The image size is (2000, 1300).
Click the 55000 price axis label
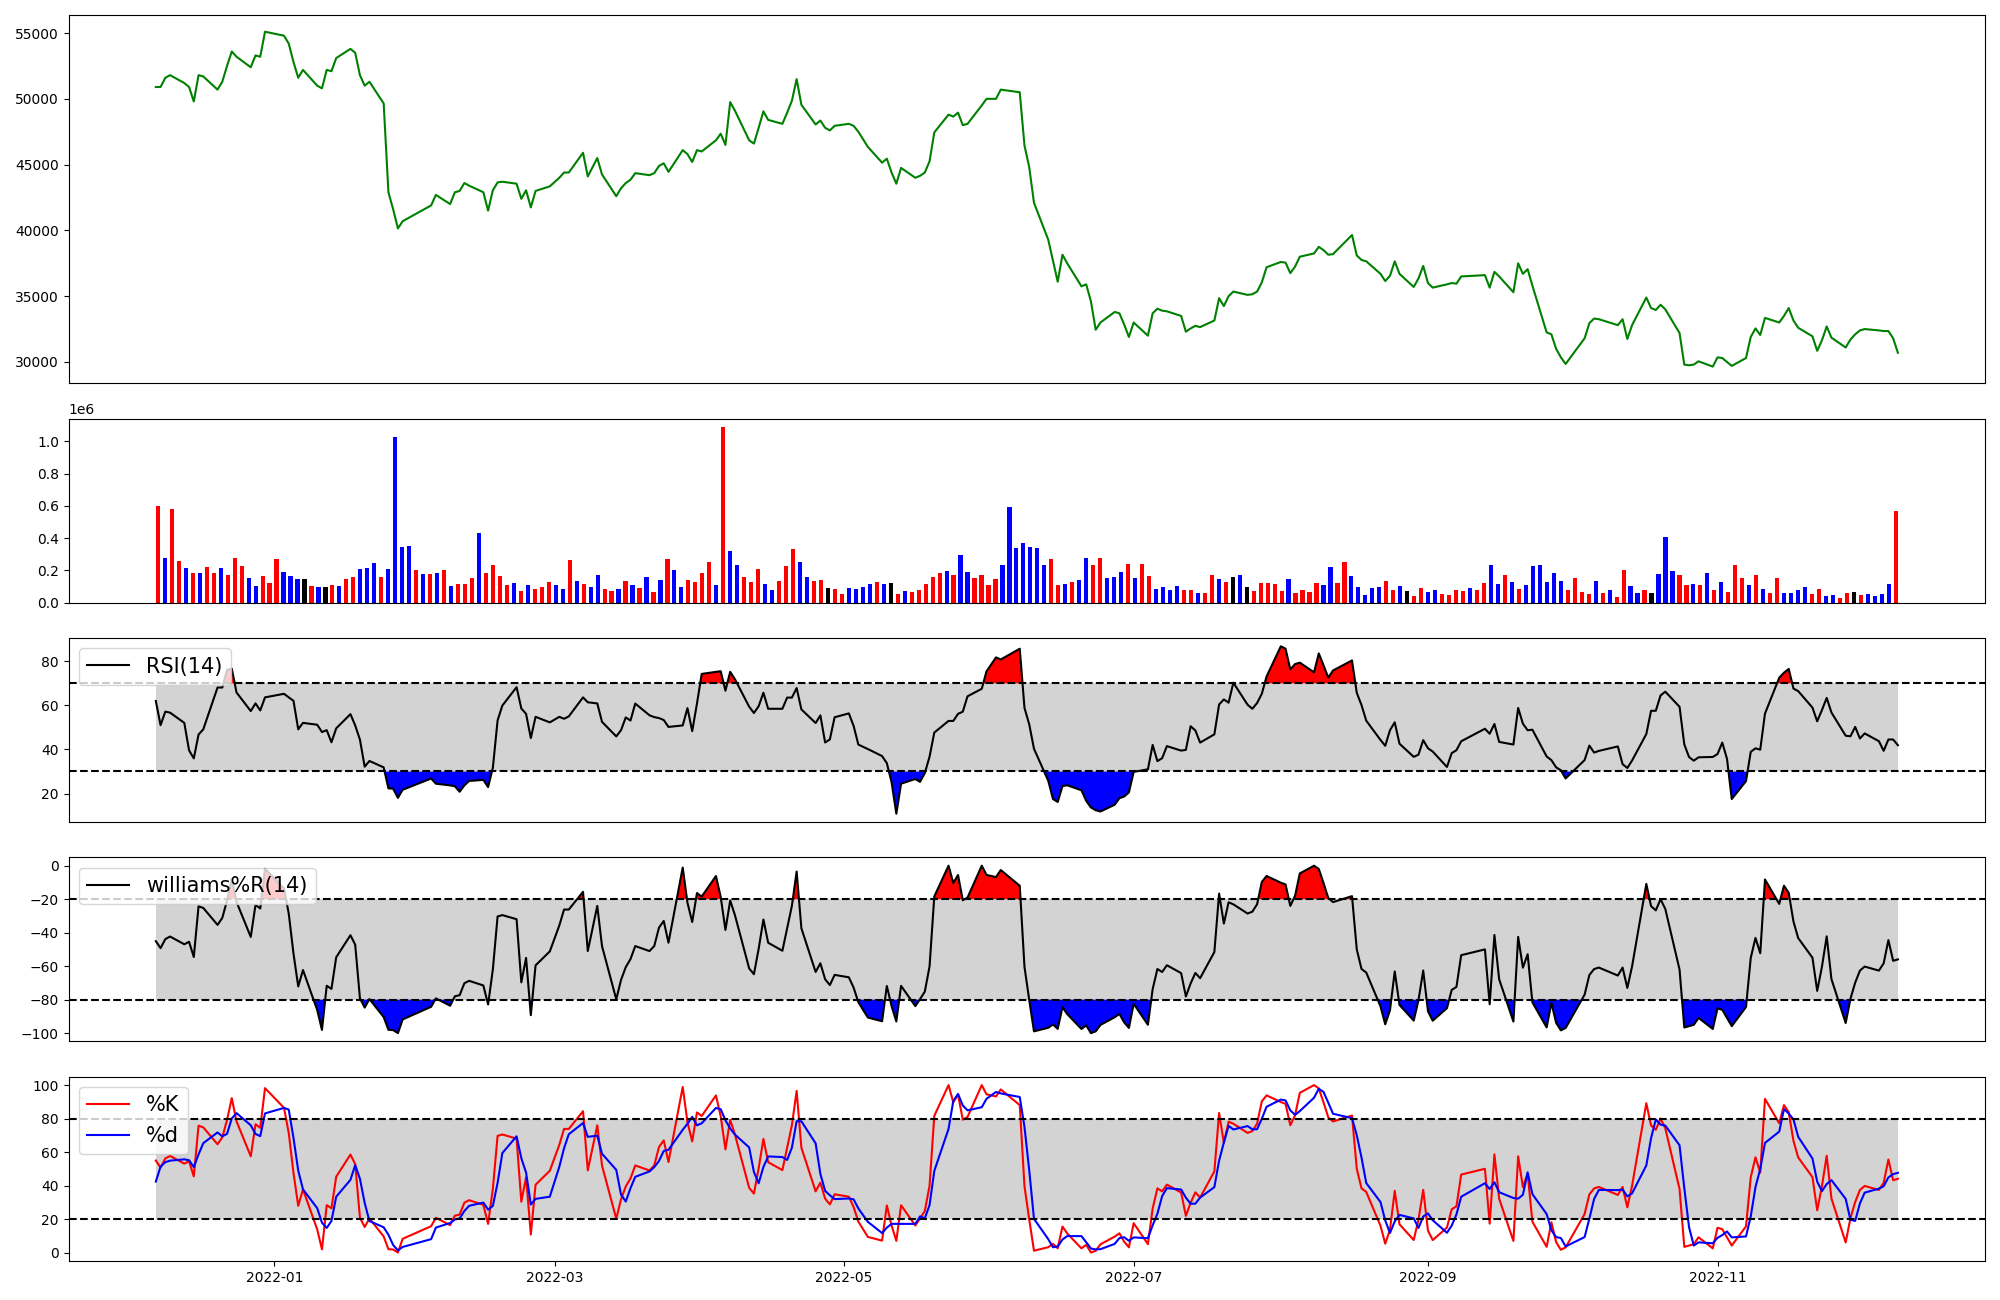(37, 34)
